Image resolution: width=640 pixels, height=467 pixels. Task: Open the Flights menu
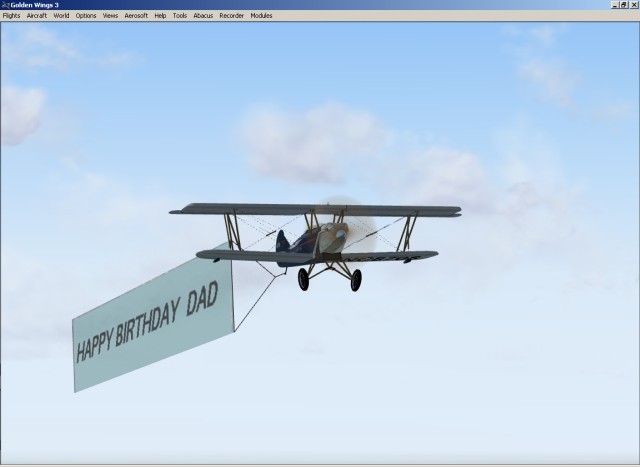11,16
